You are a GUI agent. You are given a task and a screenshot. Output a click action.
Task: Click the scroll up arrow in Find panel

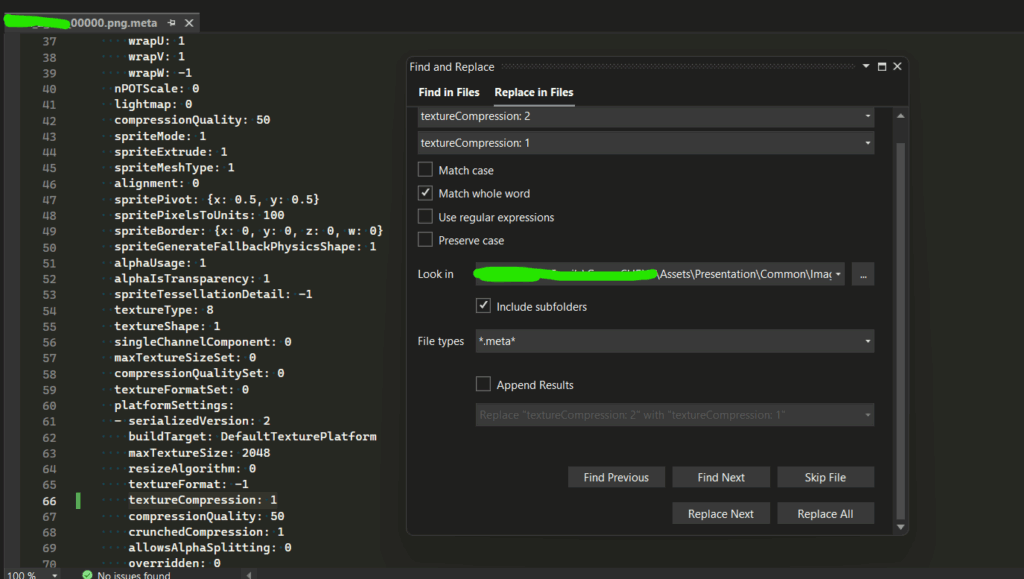click(x=901, y=116)
